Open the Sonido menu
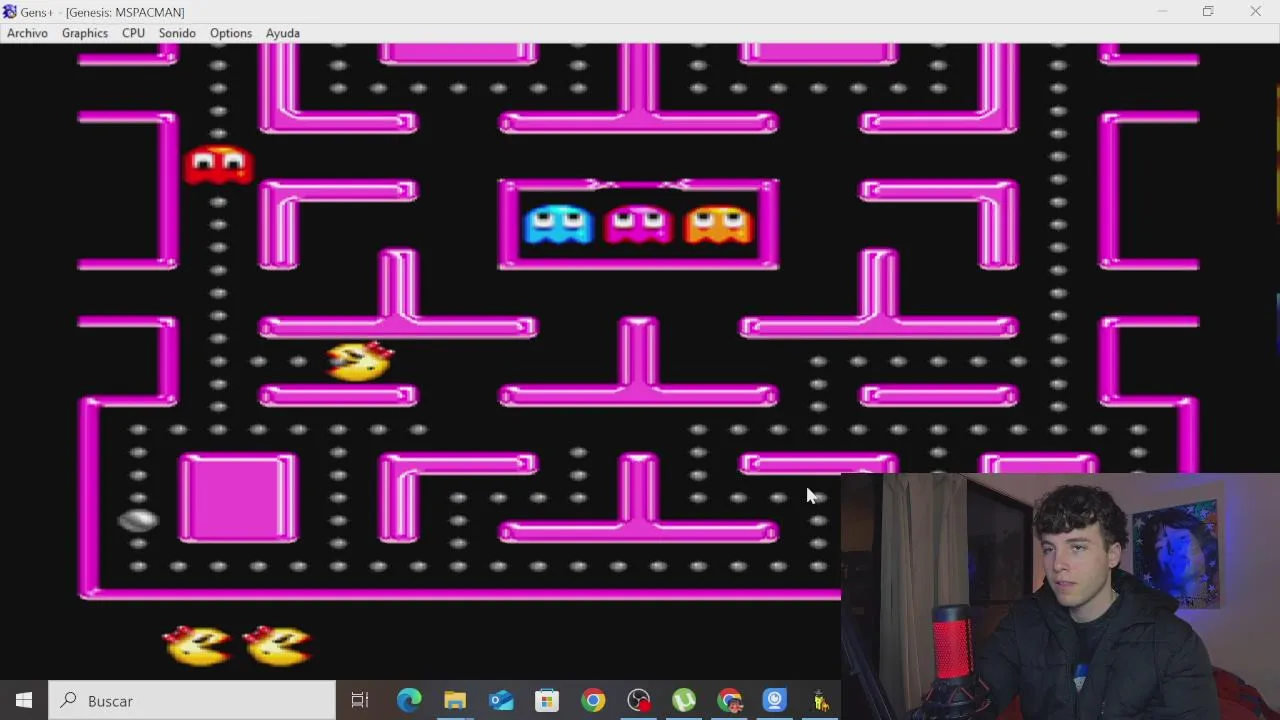Image resolution: width=1280 pixels, height=720 pixels. pos(177,33)
